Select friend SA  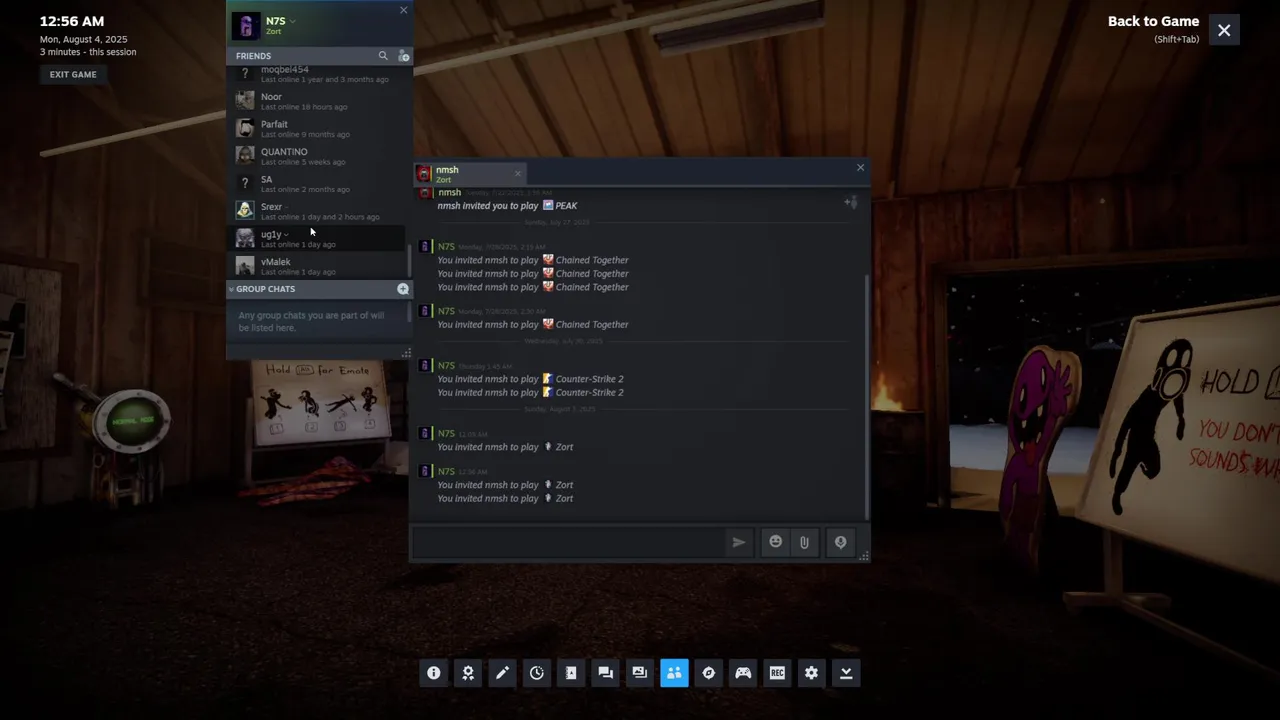pos(318,184)
